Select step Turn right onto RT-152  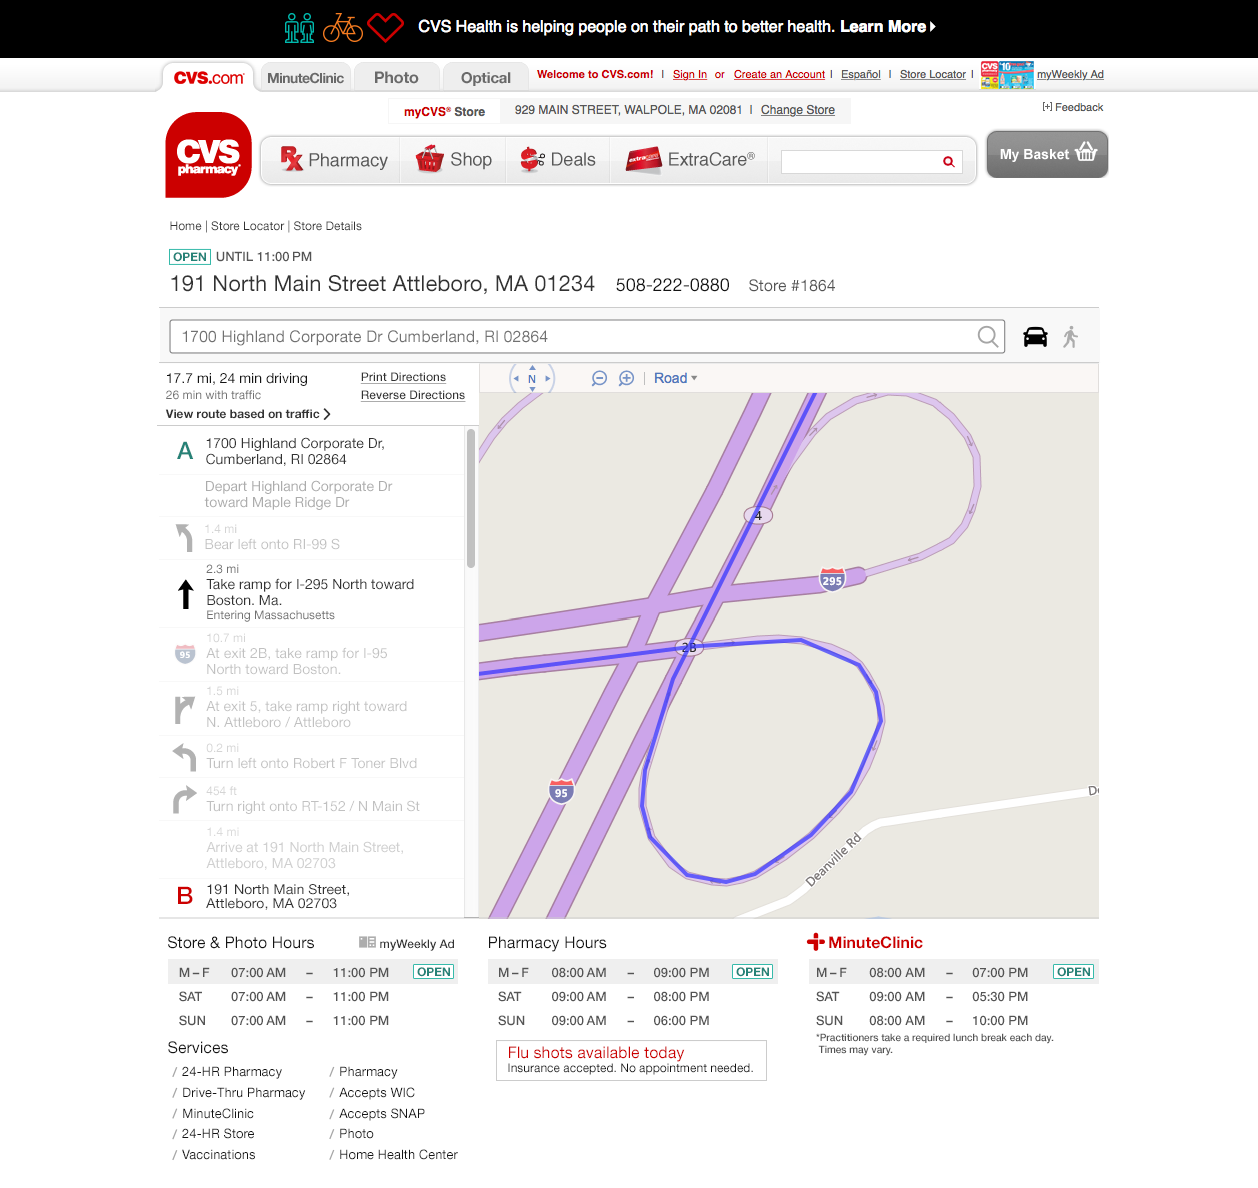312,799
